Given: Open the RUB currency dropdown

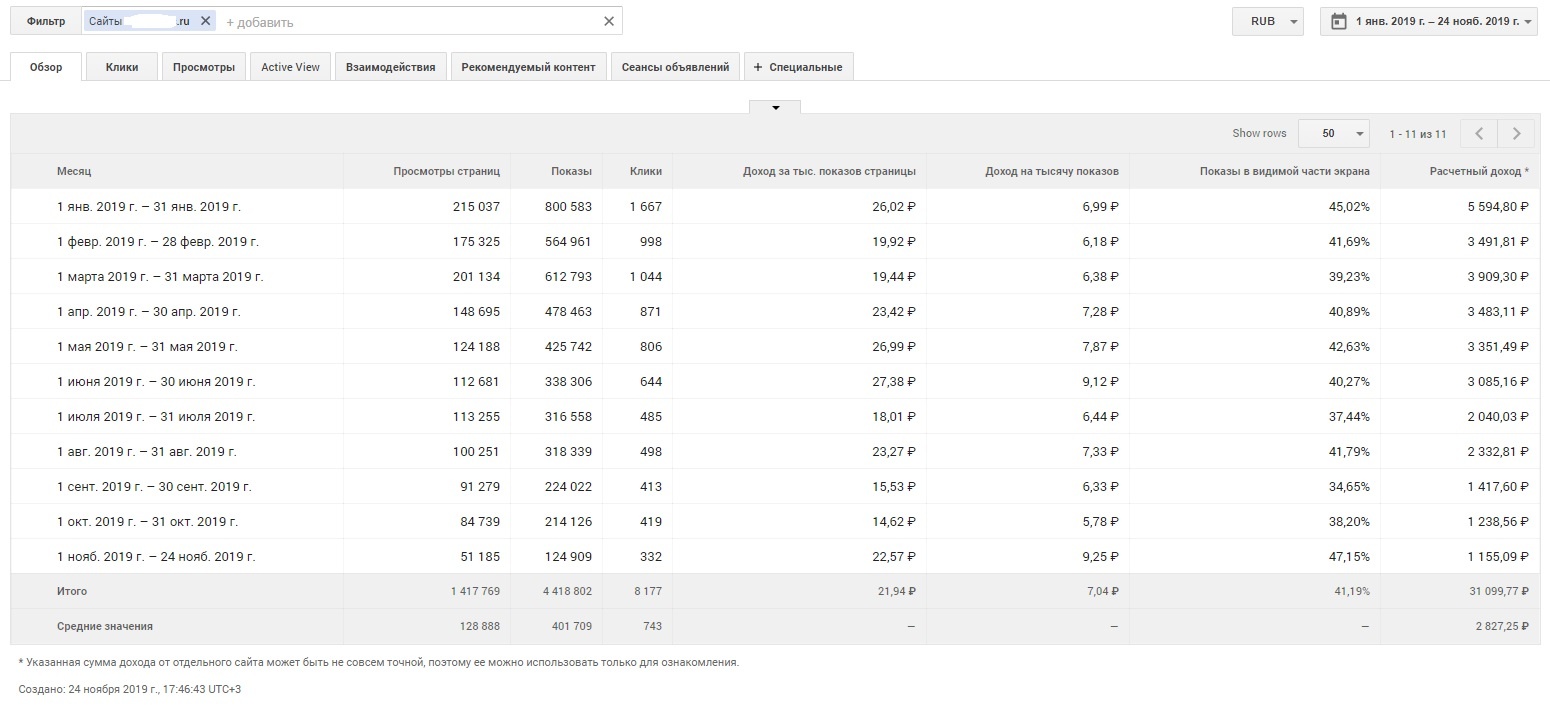Looking at the screenshot, I should click(1267, 21).
